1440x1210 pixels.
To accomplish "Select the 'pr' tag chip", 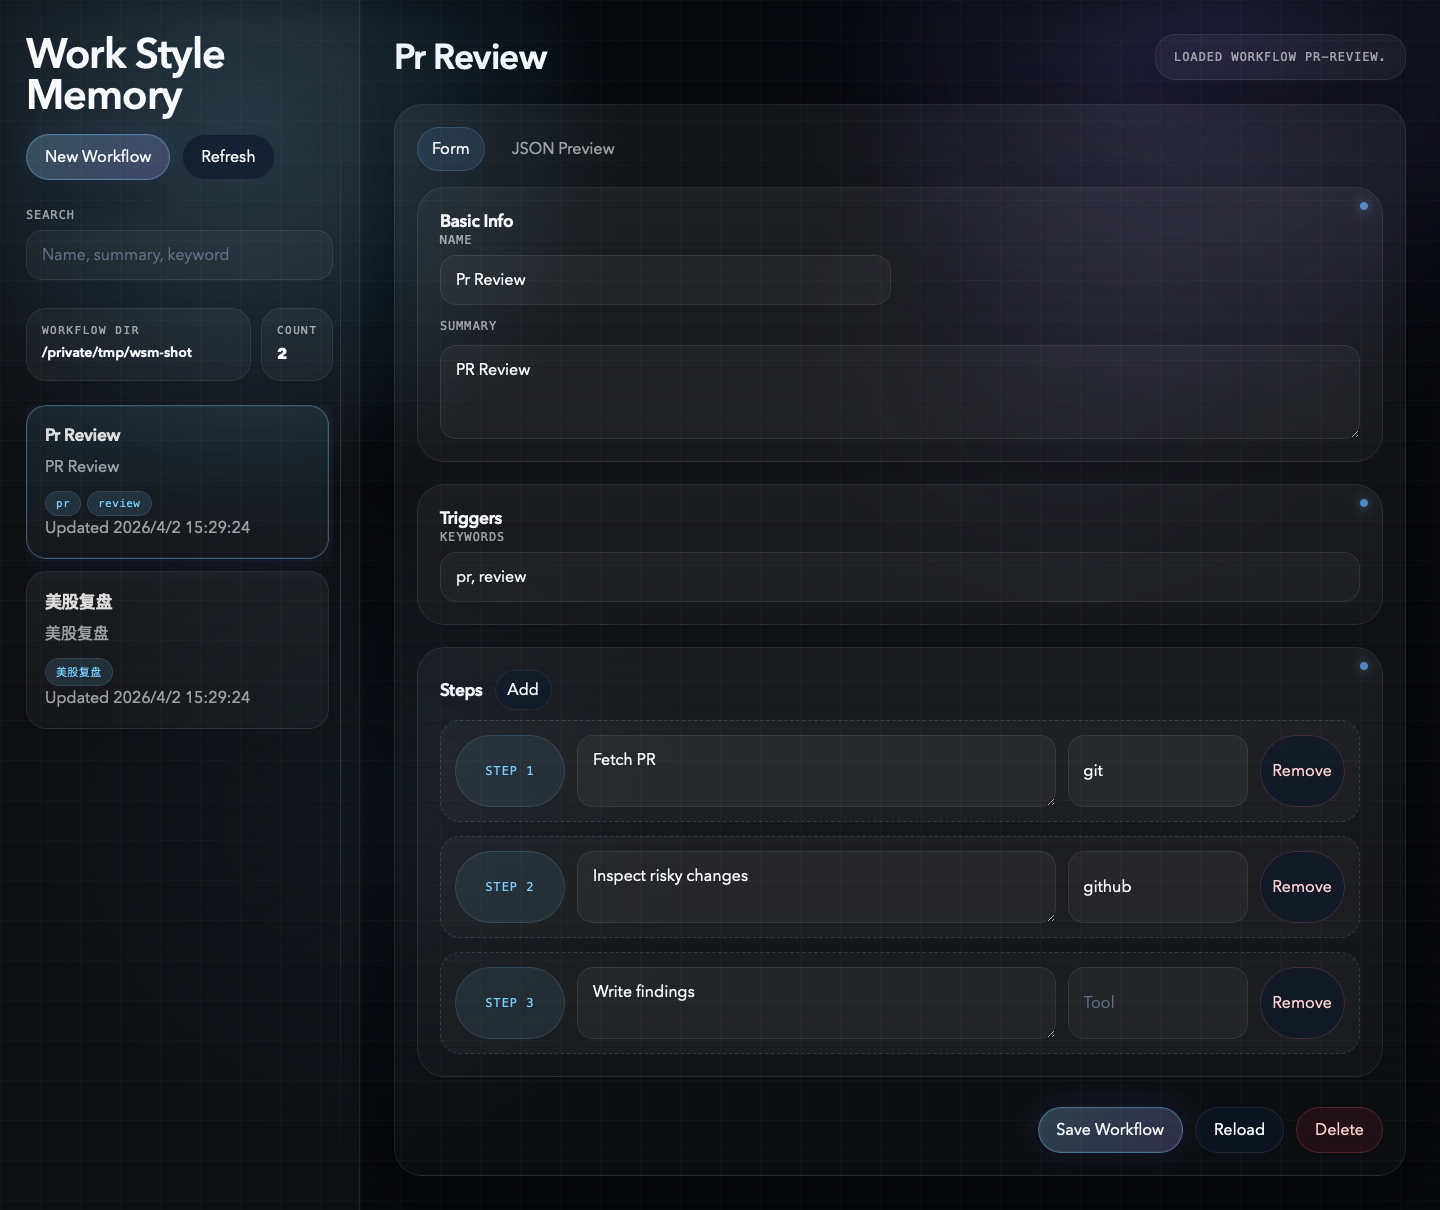I will coord(63,503).
